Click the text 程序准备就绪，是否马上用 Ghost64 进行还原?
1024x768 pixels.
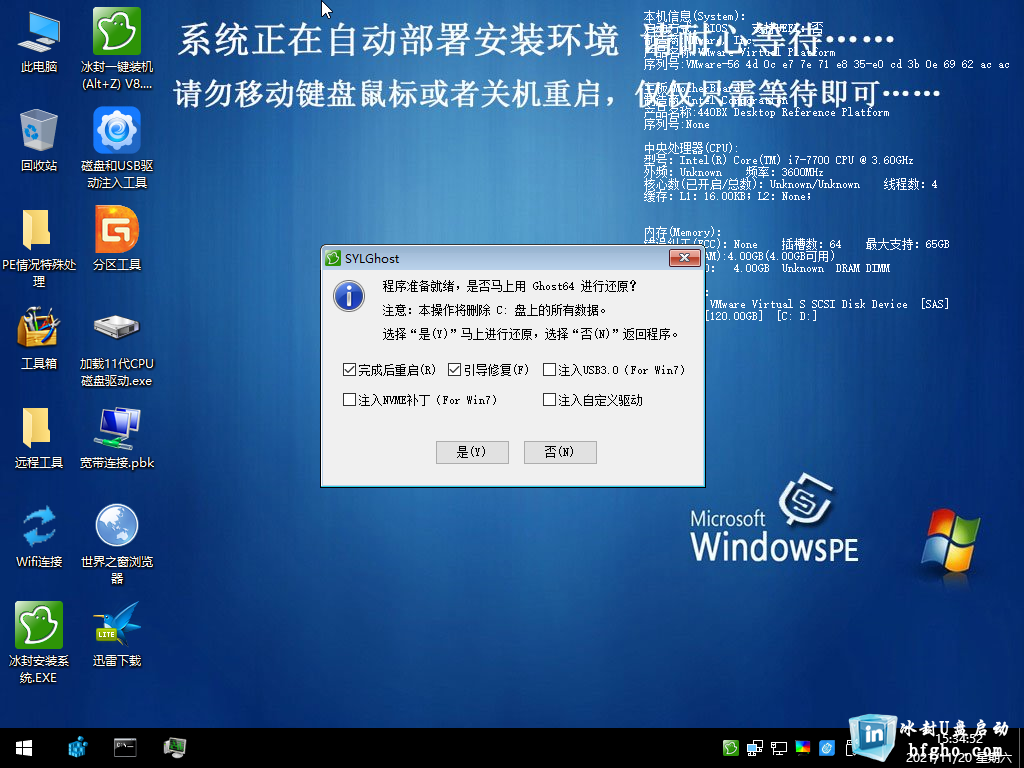[509, 286]
